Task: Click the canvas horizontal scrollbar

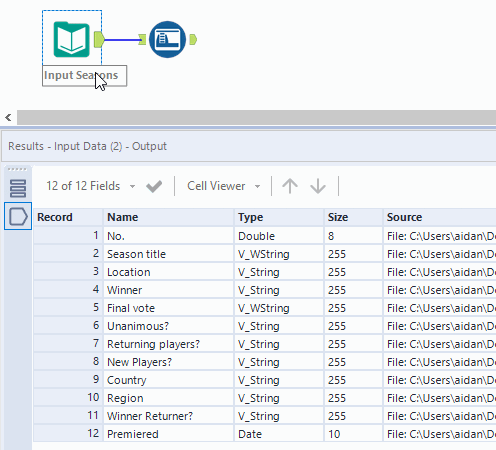Action: [x=256, y=117]
